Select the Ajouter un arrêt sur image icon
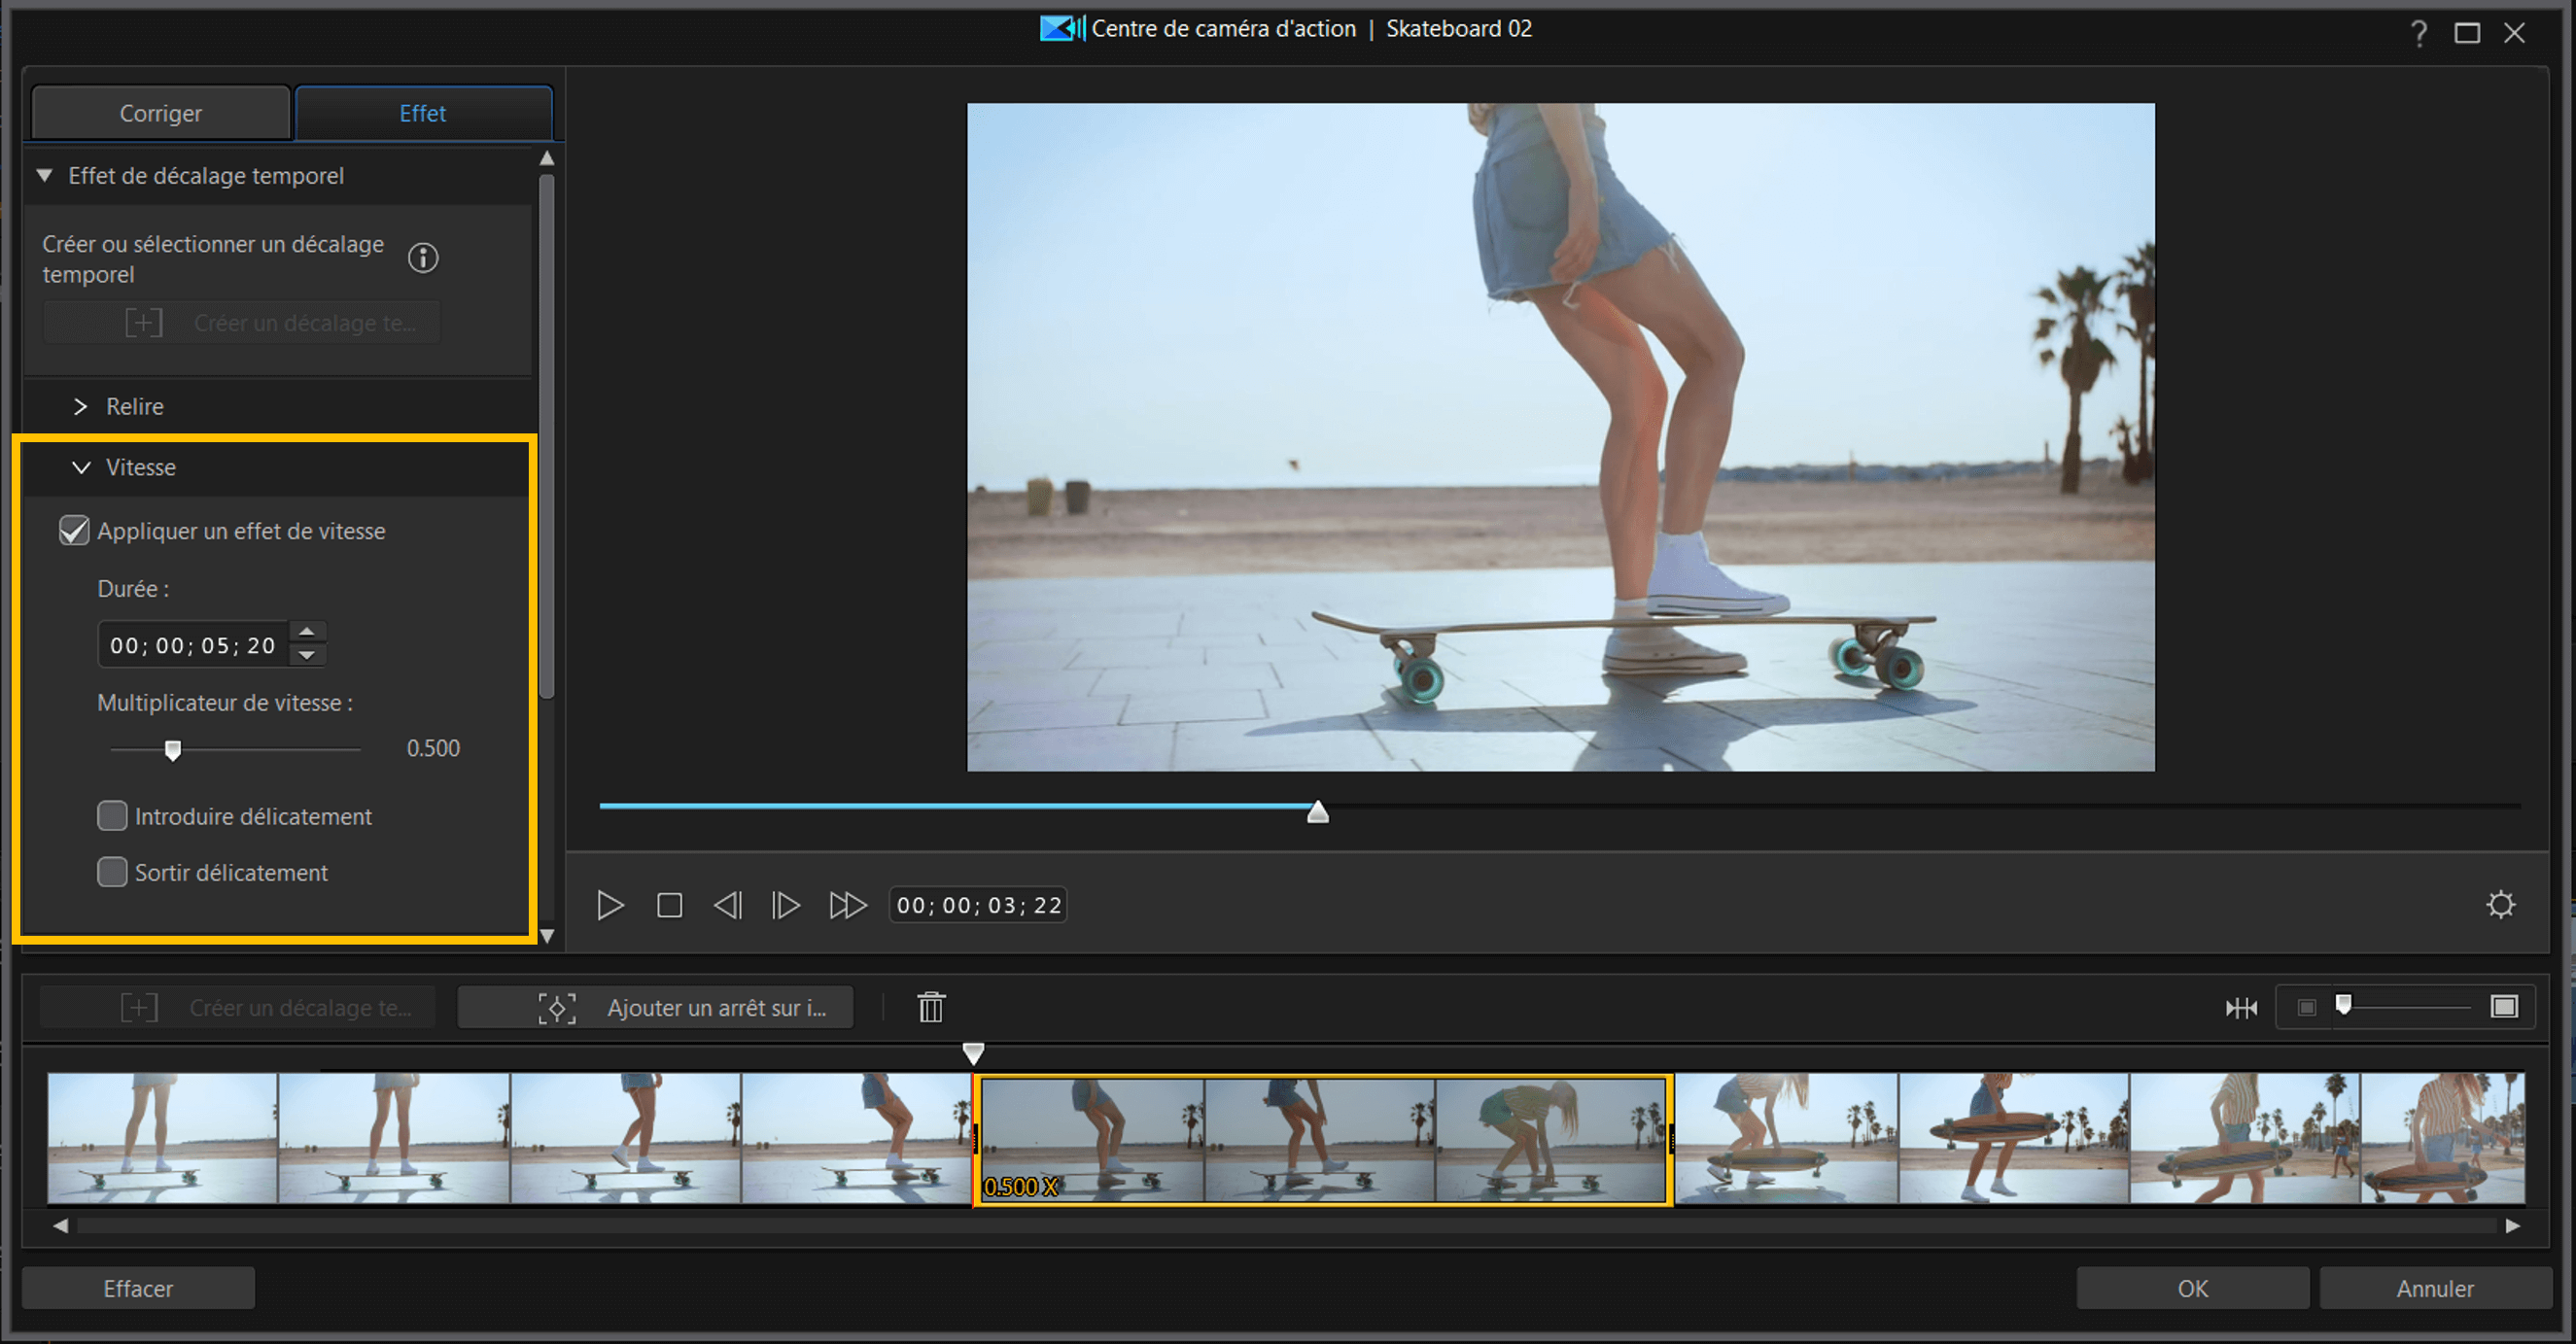Viewport: 2576px width, 1344px height. click(557, 1007)
